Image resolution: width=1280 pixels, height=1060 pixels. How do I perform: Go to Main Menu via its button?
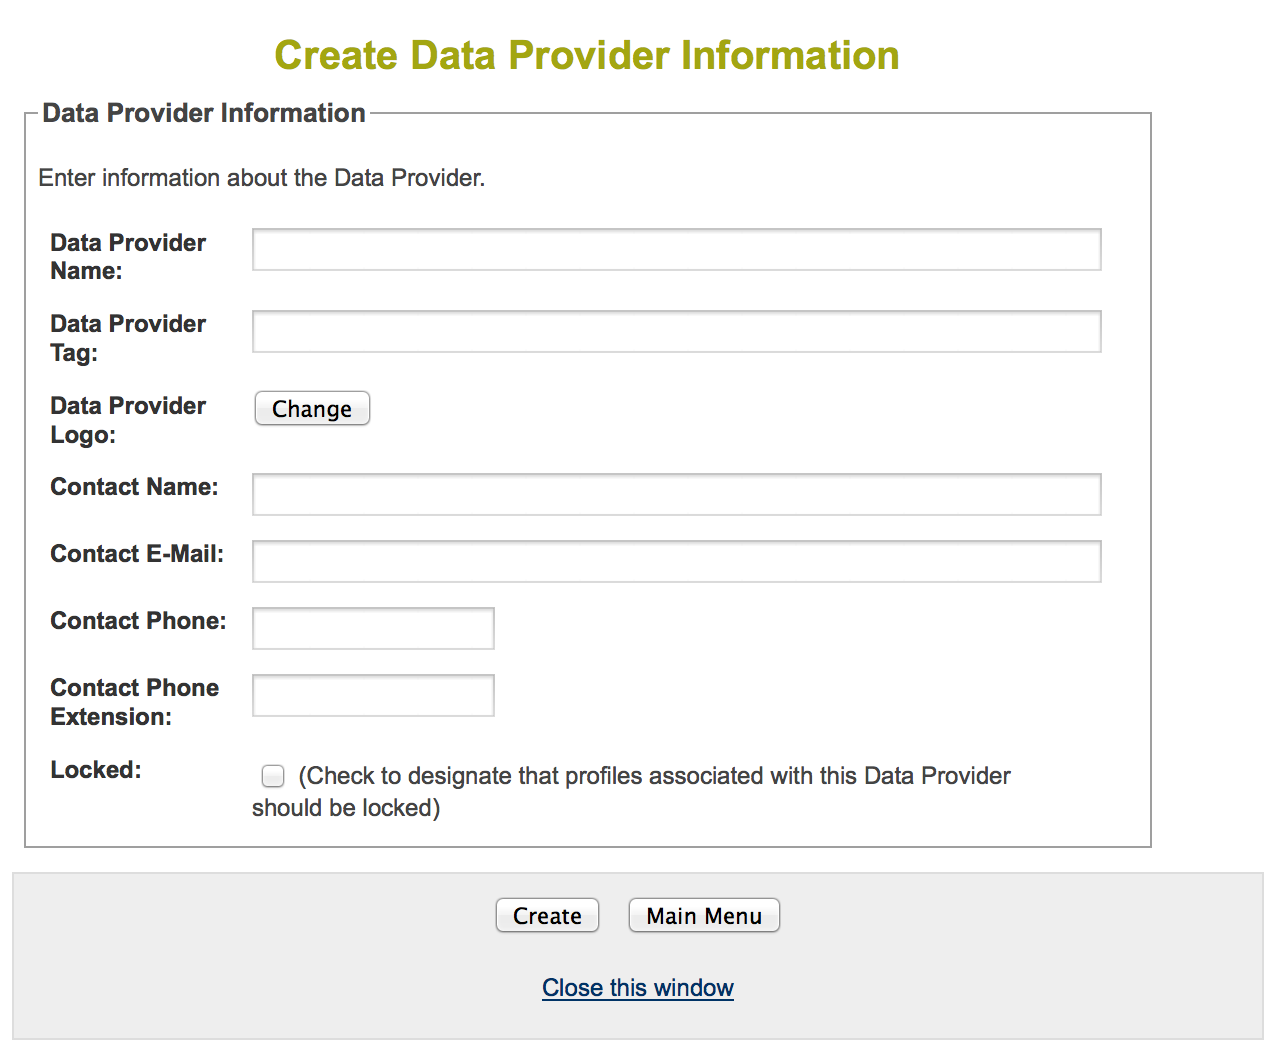point(704,916)
